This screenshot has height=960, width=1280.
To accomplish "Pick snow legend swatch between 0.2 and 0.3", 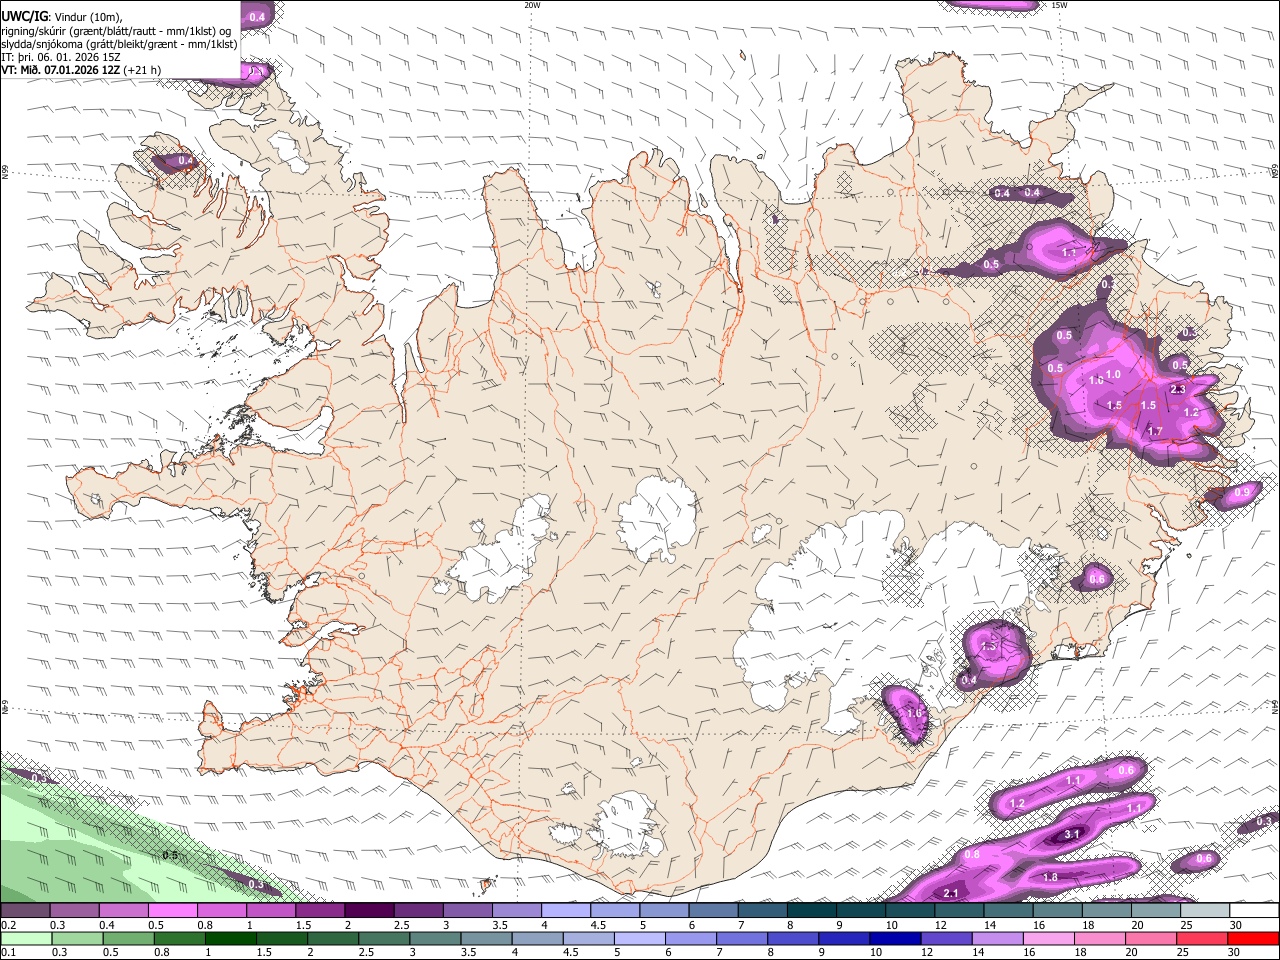I will point(25,910).
